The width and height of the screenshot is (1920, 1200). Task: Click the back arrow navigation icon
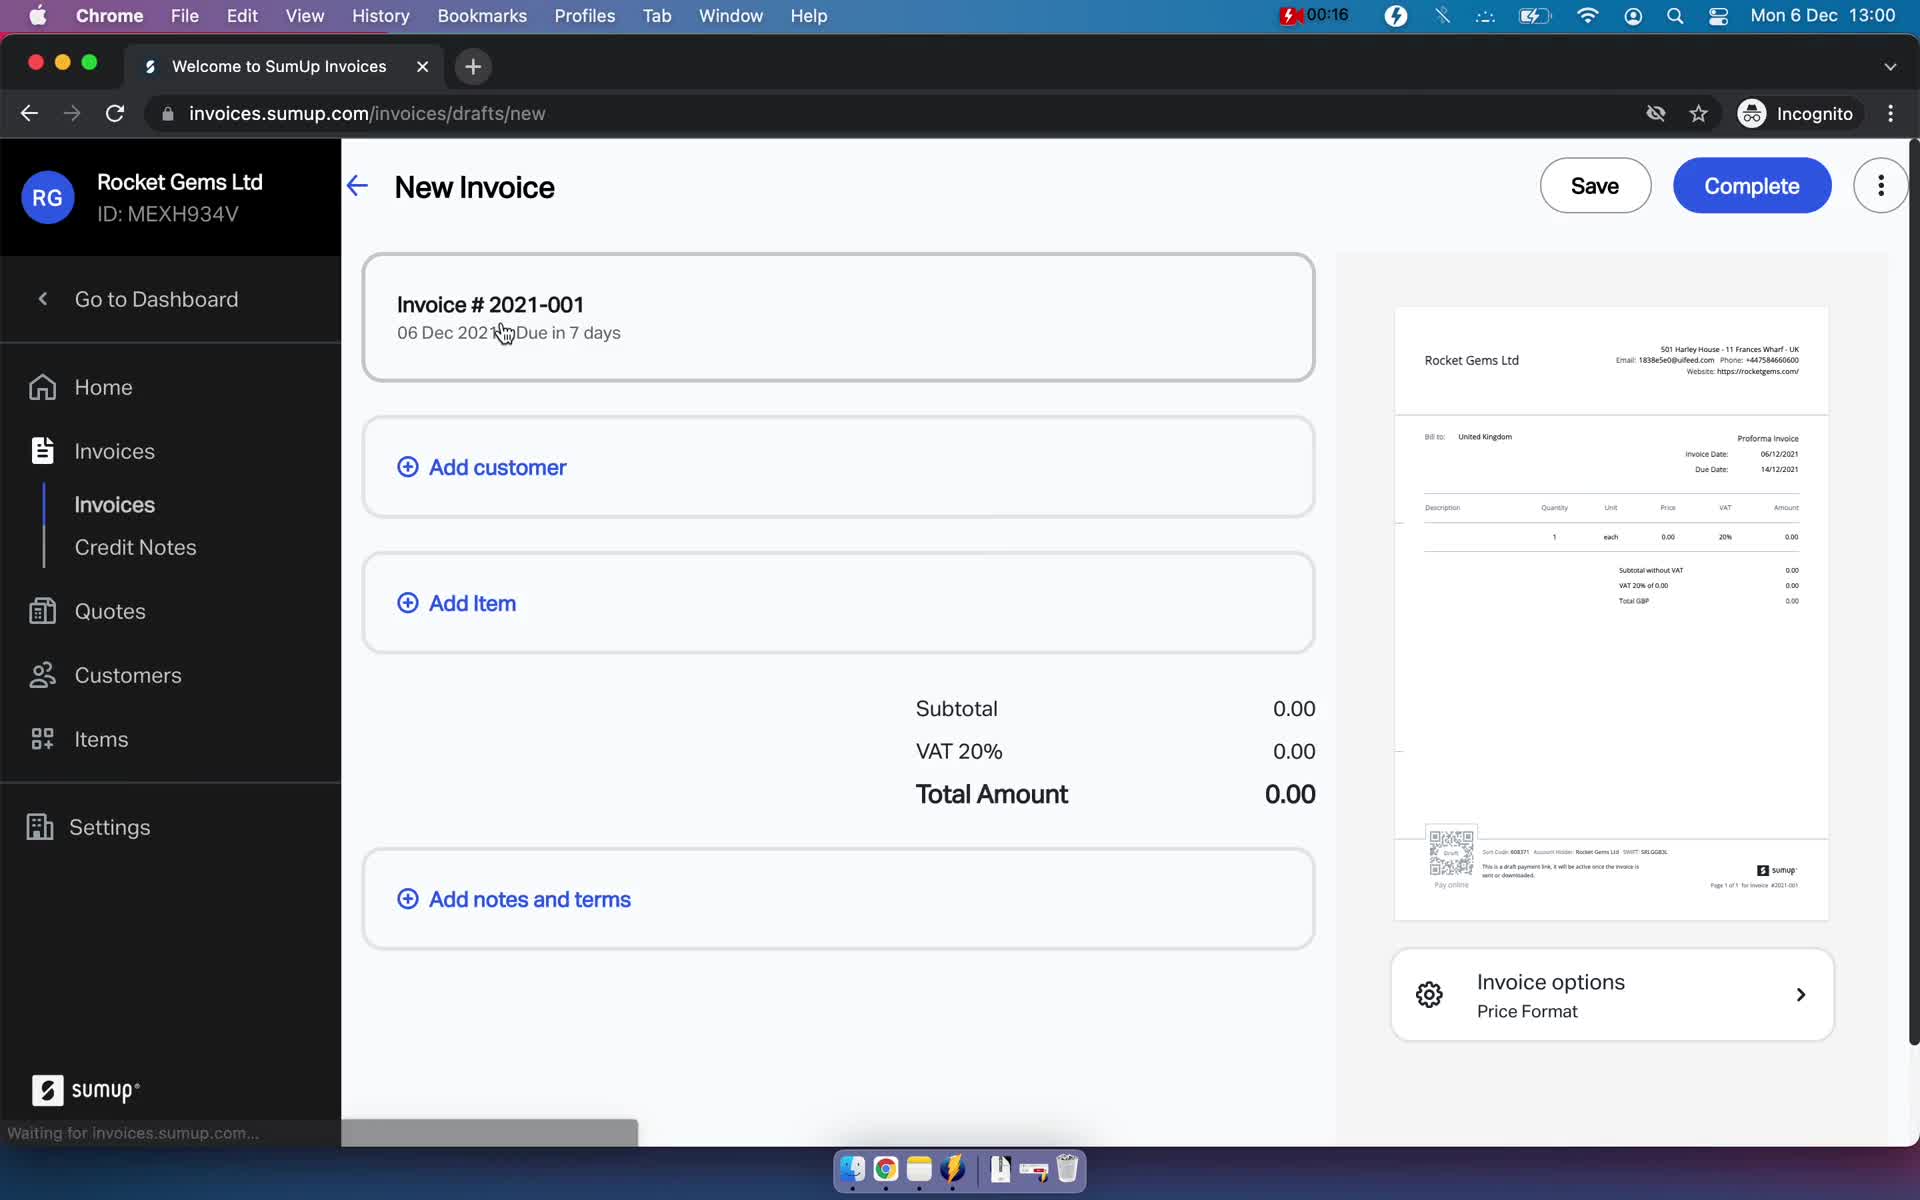[358, 185]
